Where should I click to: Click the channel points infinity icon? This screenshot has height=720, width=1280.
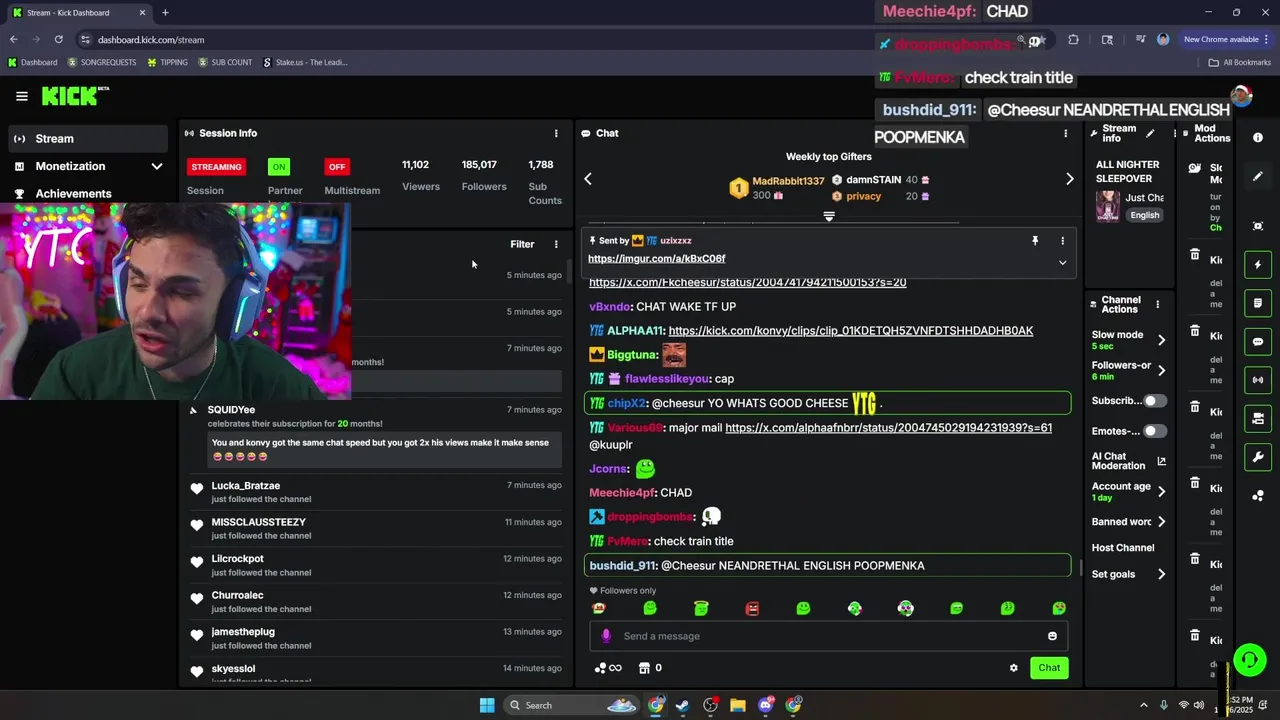click(x=608, y=668)
